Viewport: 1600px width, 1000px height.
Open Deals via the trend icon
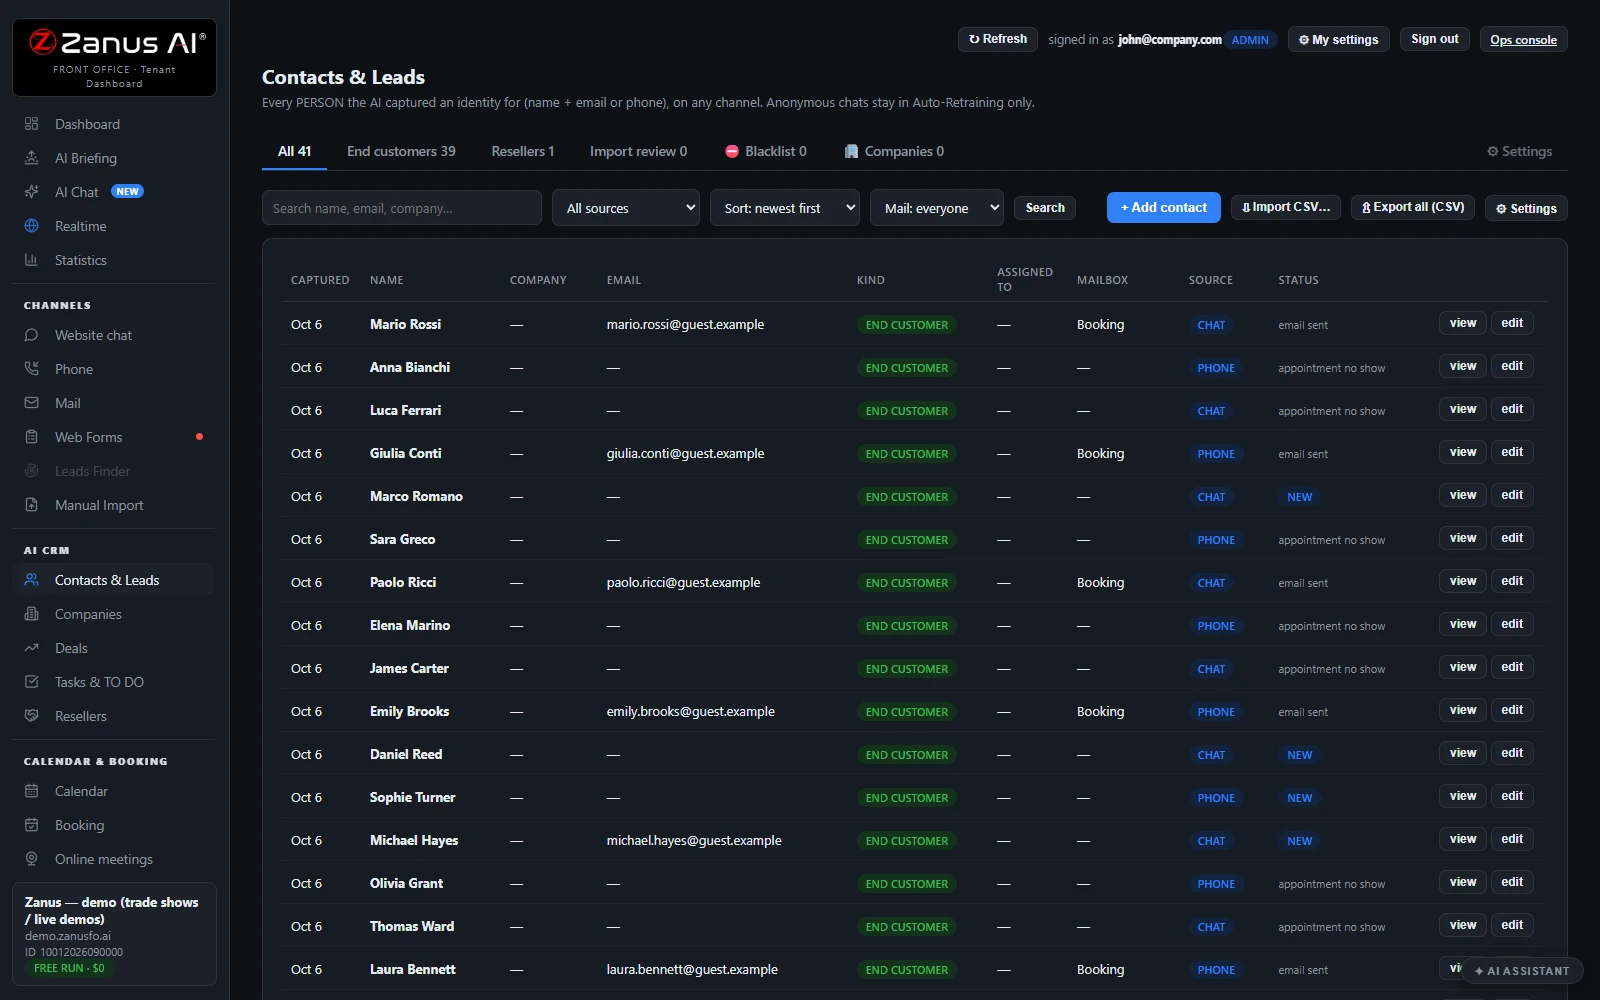[x=31, y=648]
